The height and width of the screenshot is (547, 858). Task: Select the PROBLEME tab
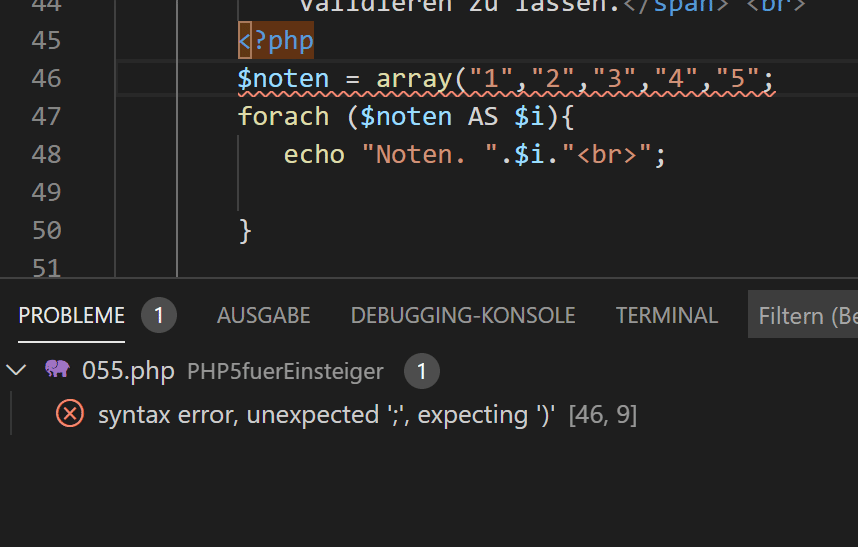(x=72, y=316)
